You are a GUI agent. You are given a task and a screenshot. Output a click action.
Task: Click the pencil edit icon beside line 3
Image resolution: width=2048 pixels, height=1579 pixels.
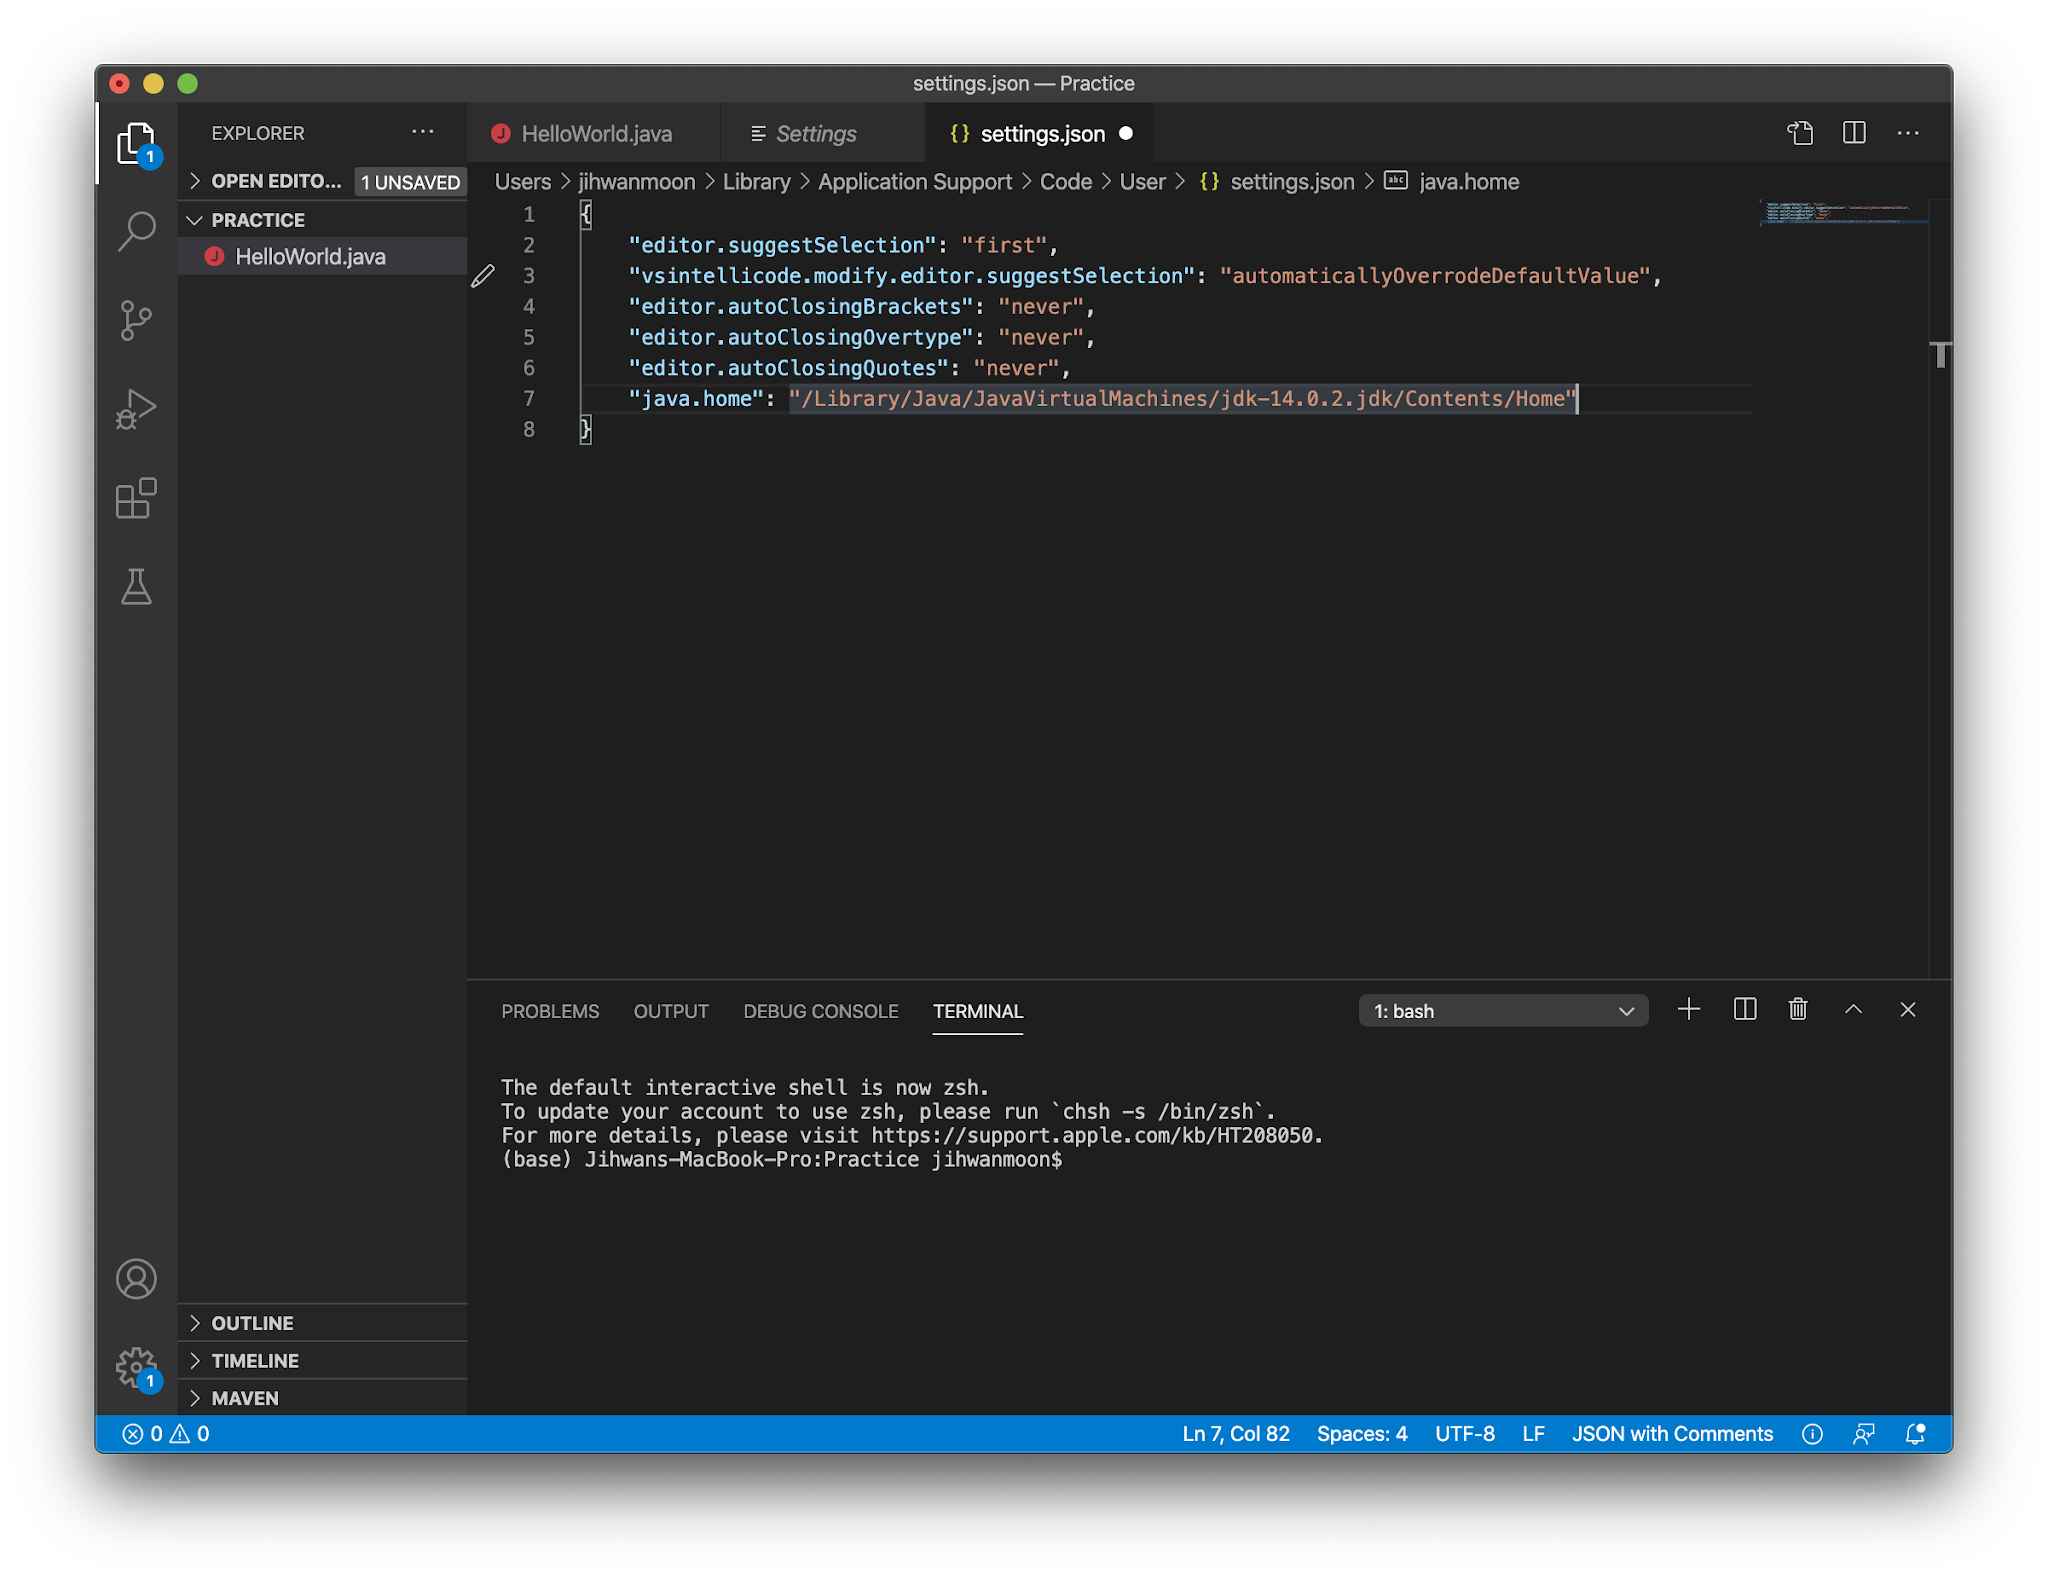pos(483,276)
